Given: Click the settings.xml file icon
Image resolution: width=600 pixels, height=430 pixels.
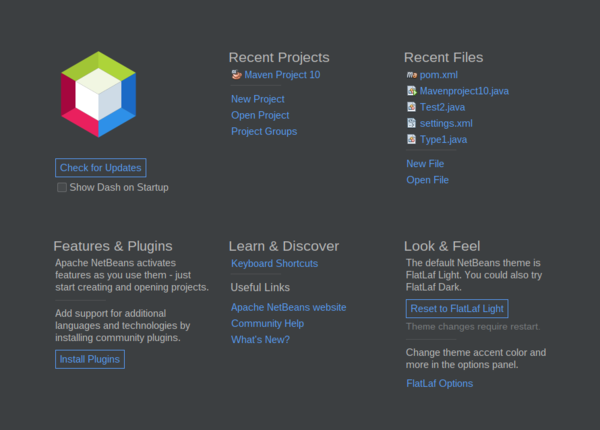Looking at the screenshot, I should point(411,123).
